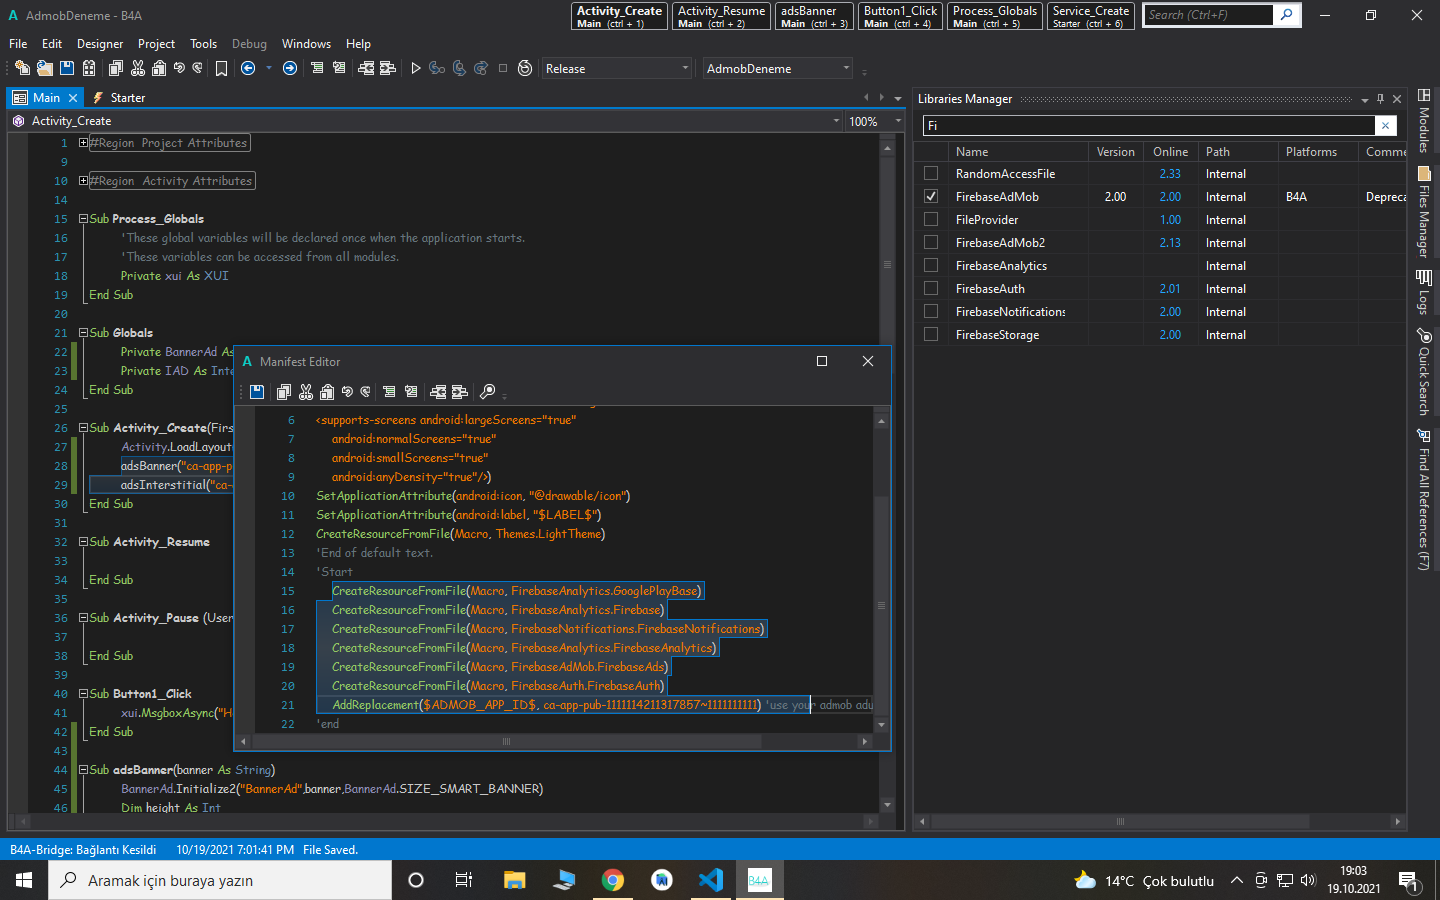This screenshot has height=900, width=1440.
Task: Check the FirebaseAnalytics library checkbox
Action: 931,265
